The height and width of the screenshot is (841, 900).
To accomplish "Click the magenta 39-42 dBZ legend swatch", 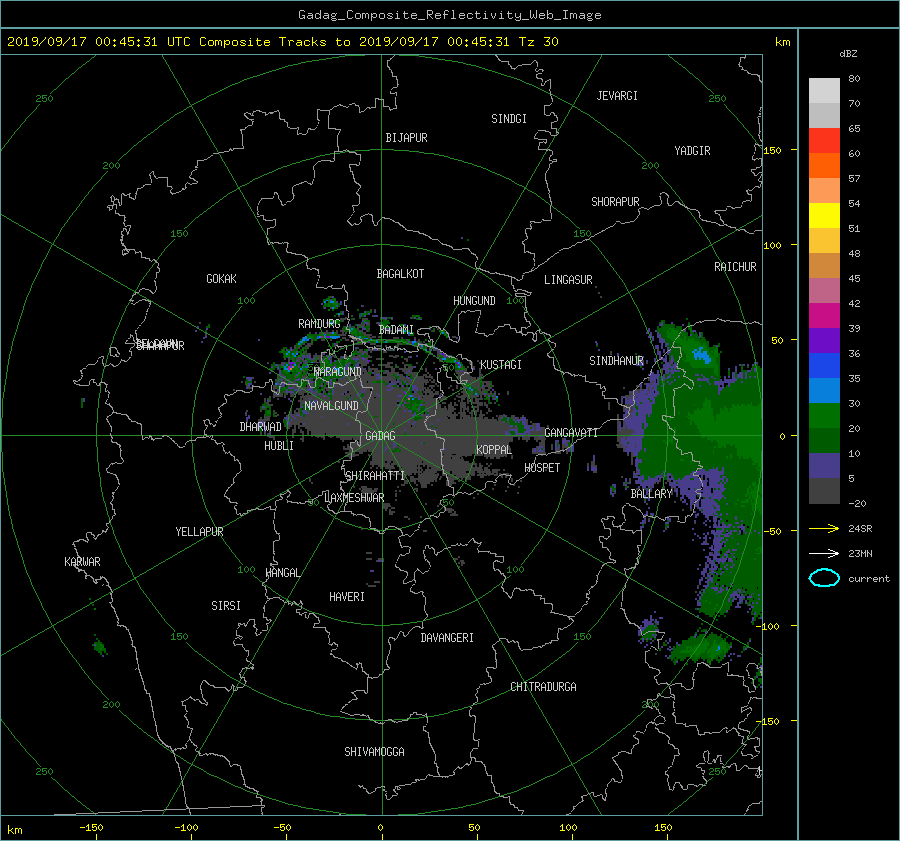I will [824, 316].
